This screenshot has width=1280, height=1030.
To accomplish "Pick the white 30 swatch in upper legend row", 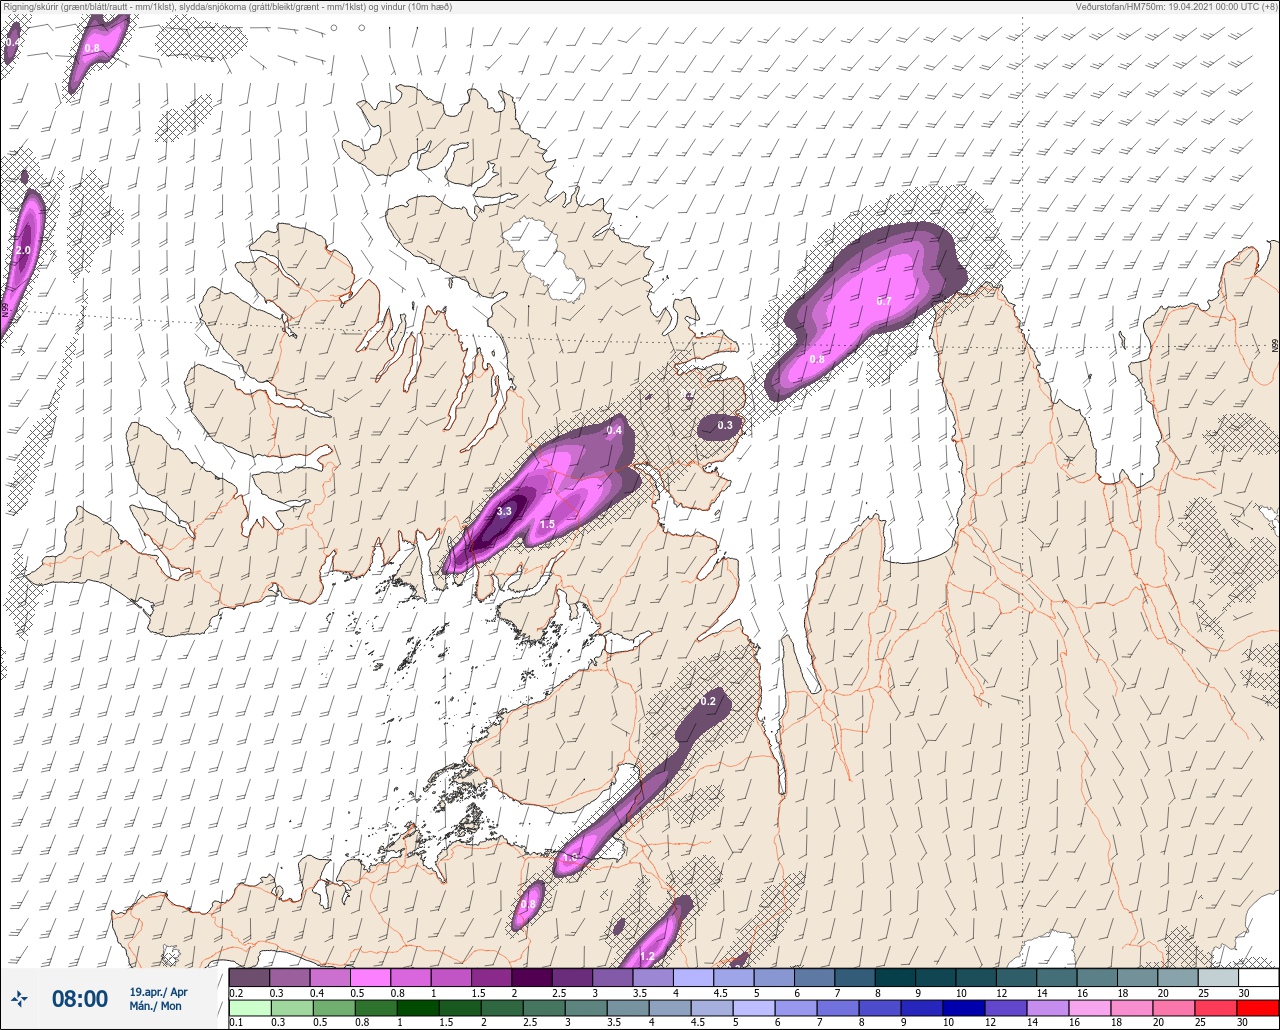I will pyautogui.click(x=1258, y=977).
